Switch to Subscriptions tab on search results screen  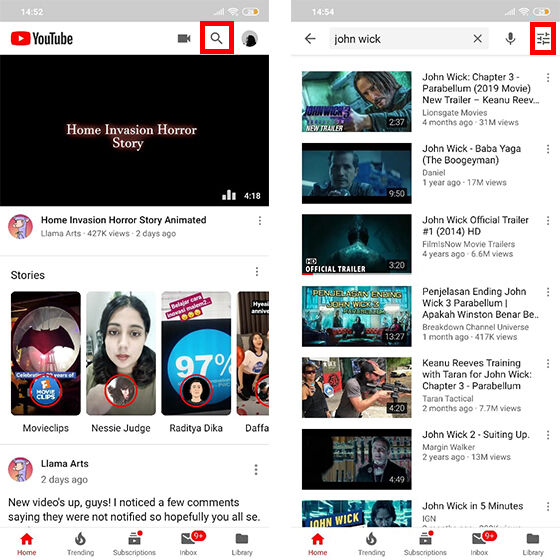425,544
